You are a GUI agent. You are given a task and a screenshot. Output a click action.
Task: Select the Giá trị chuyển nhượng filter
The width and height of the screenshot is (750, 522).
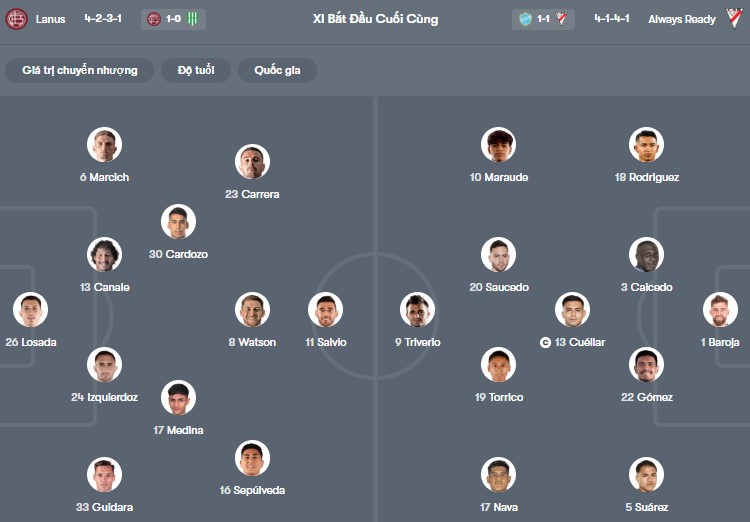tap(79, 70)
